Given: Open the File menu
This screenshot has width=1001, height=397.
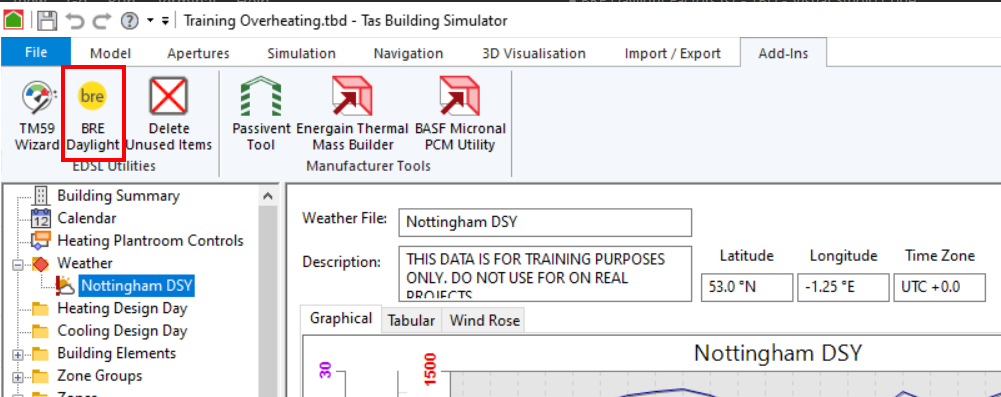Looking at the screenshot, I should tap(36, 53).
